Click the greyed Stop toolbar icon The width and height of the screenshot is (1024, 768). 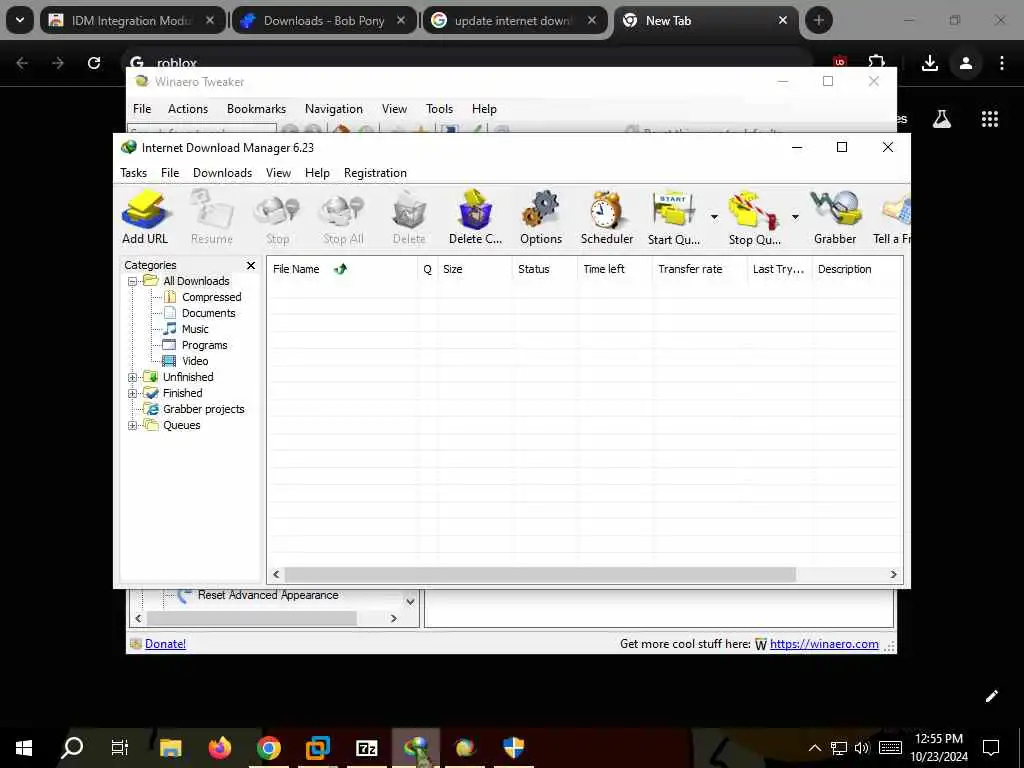click(278, 217)
